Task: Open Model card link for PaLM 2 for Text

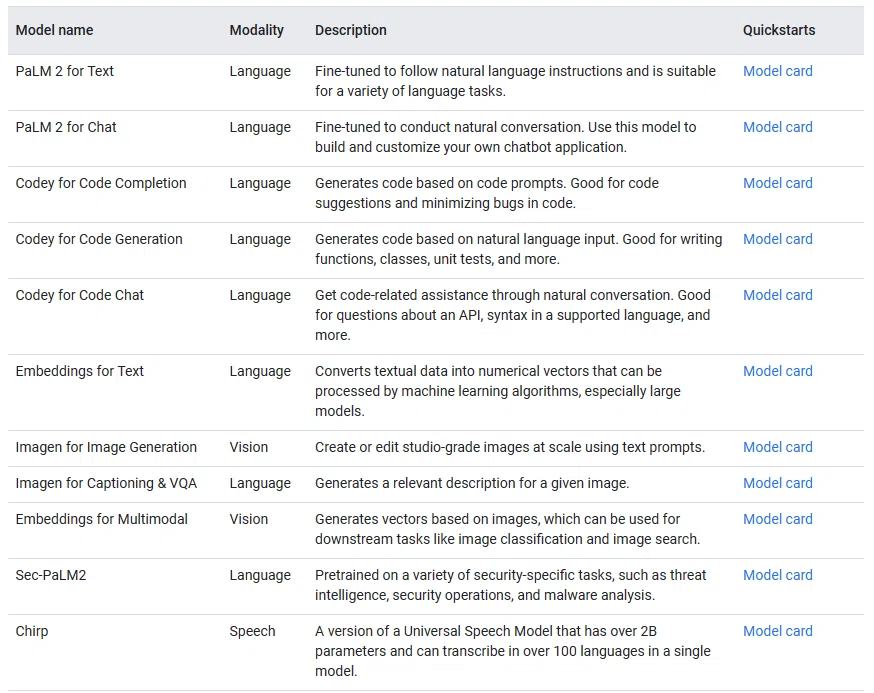Action: 778,71
